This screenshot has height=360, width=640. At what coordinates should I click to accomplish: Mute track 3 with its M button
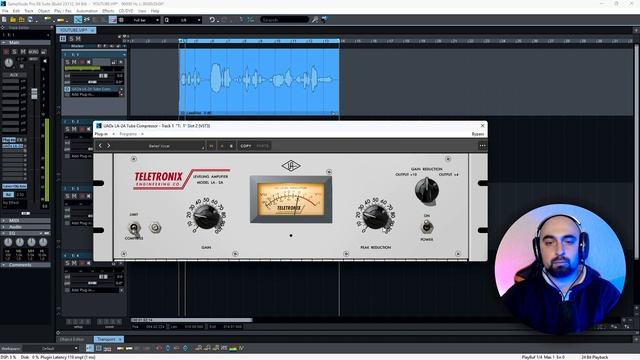click(x=74, y=196)
